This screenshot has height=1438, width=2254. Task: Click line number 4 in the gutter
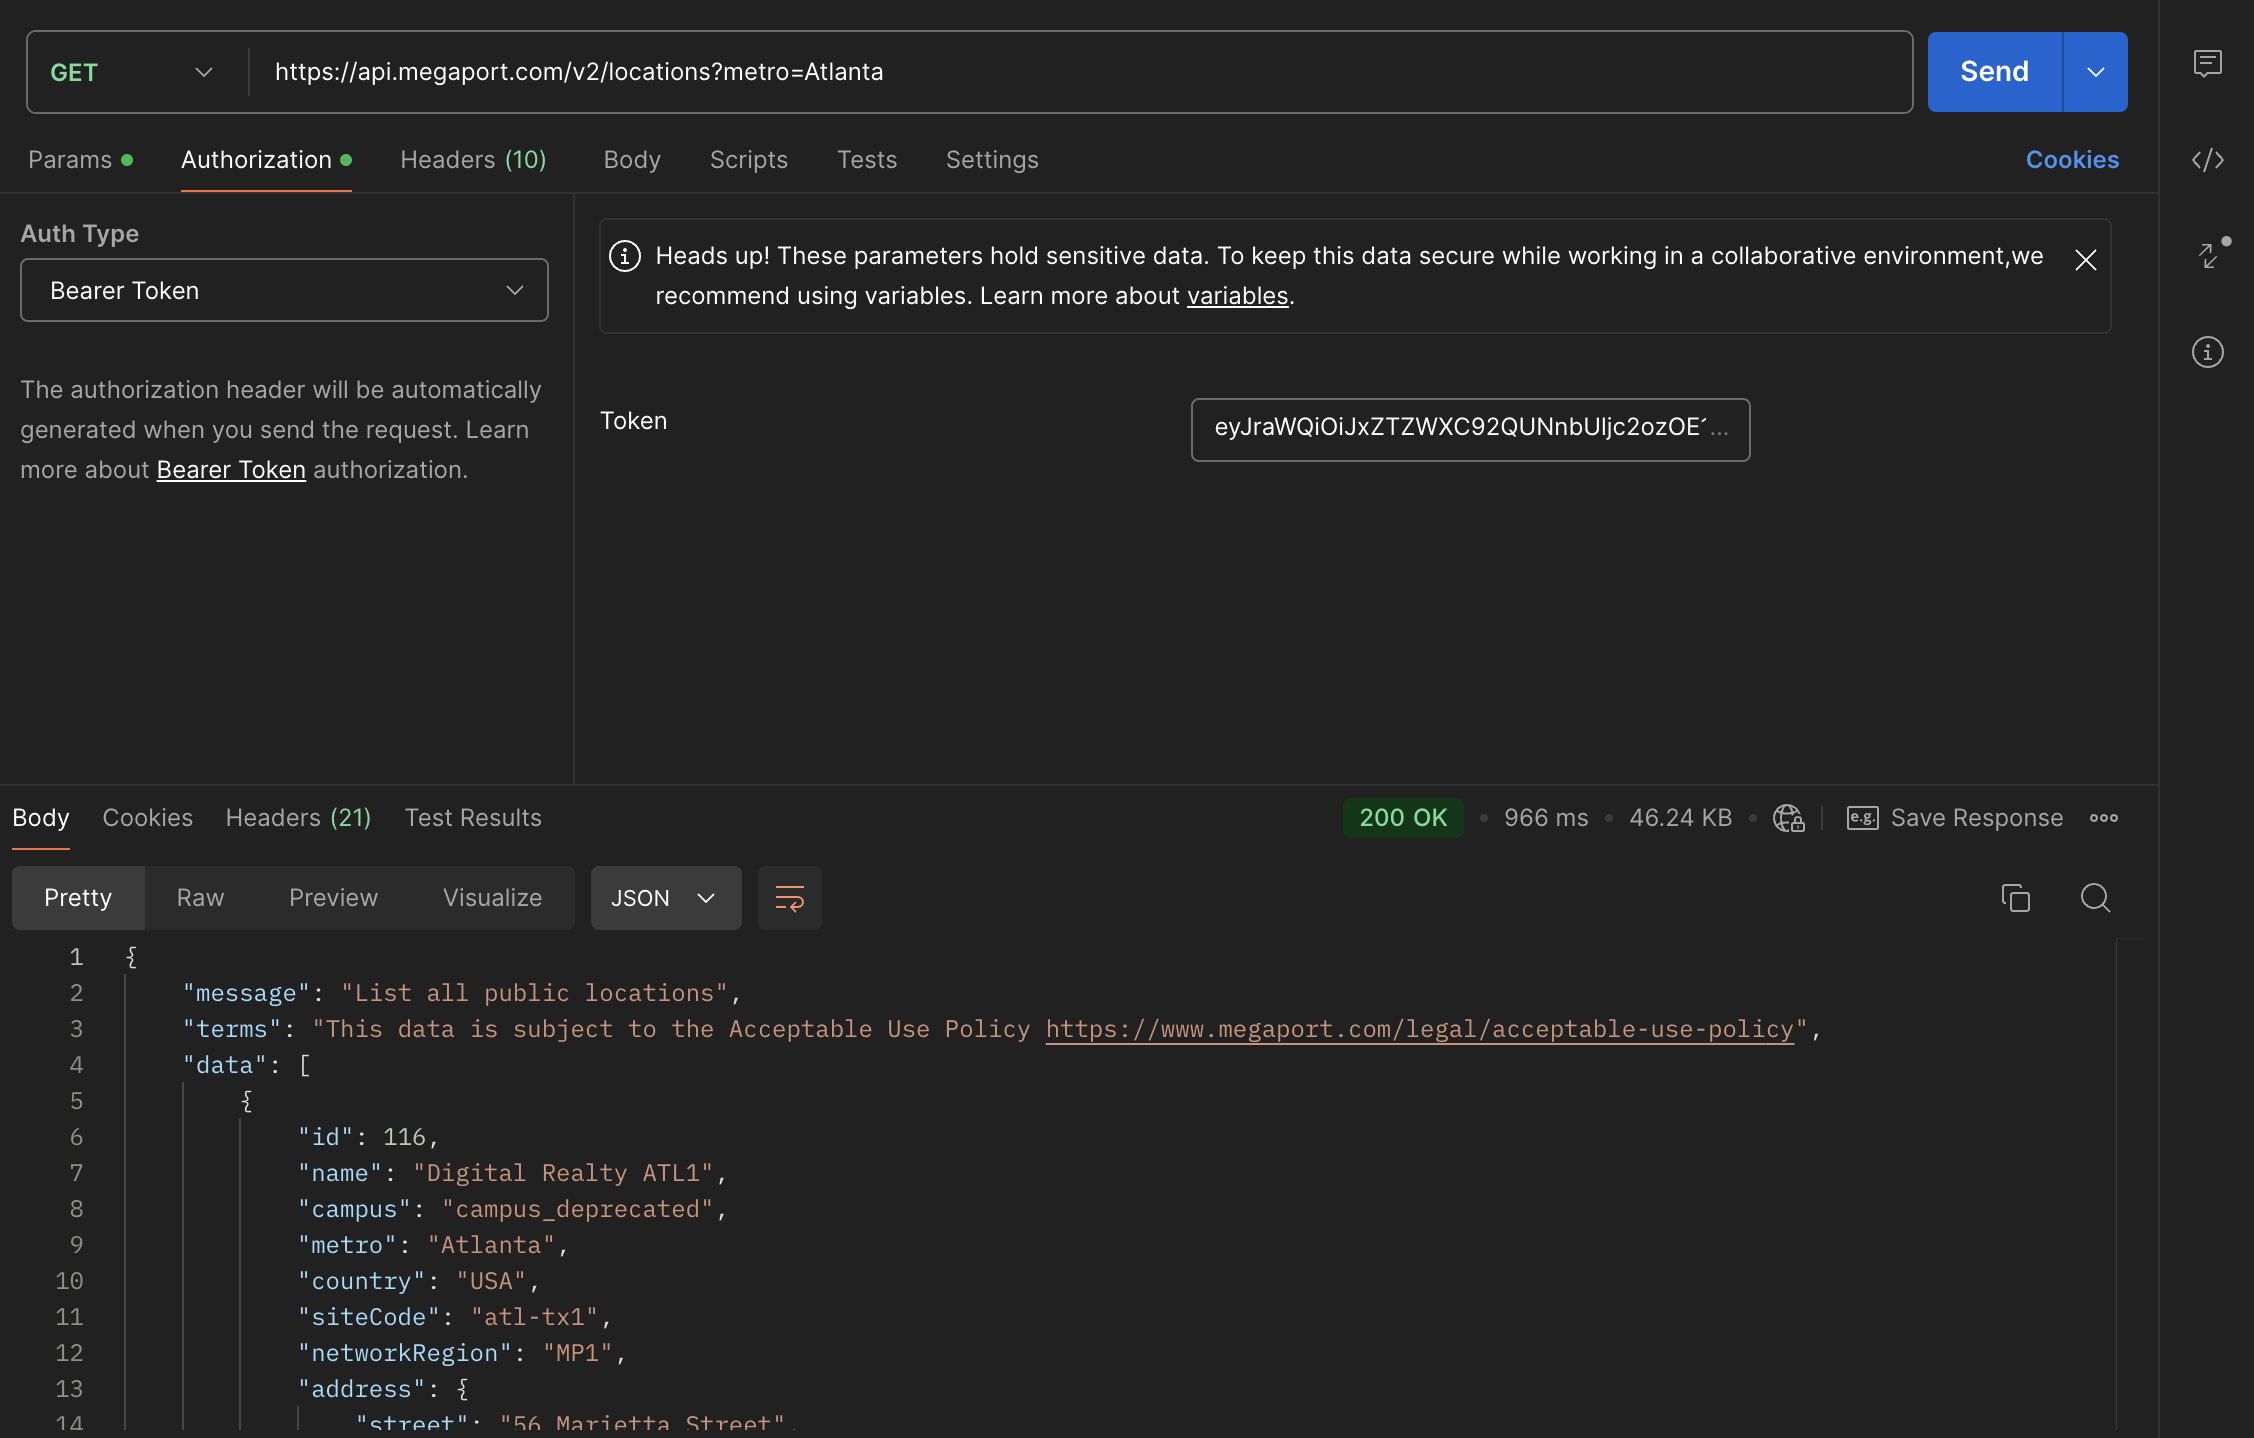click(76, 1065)
